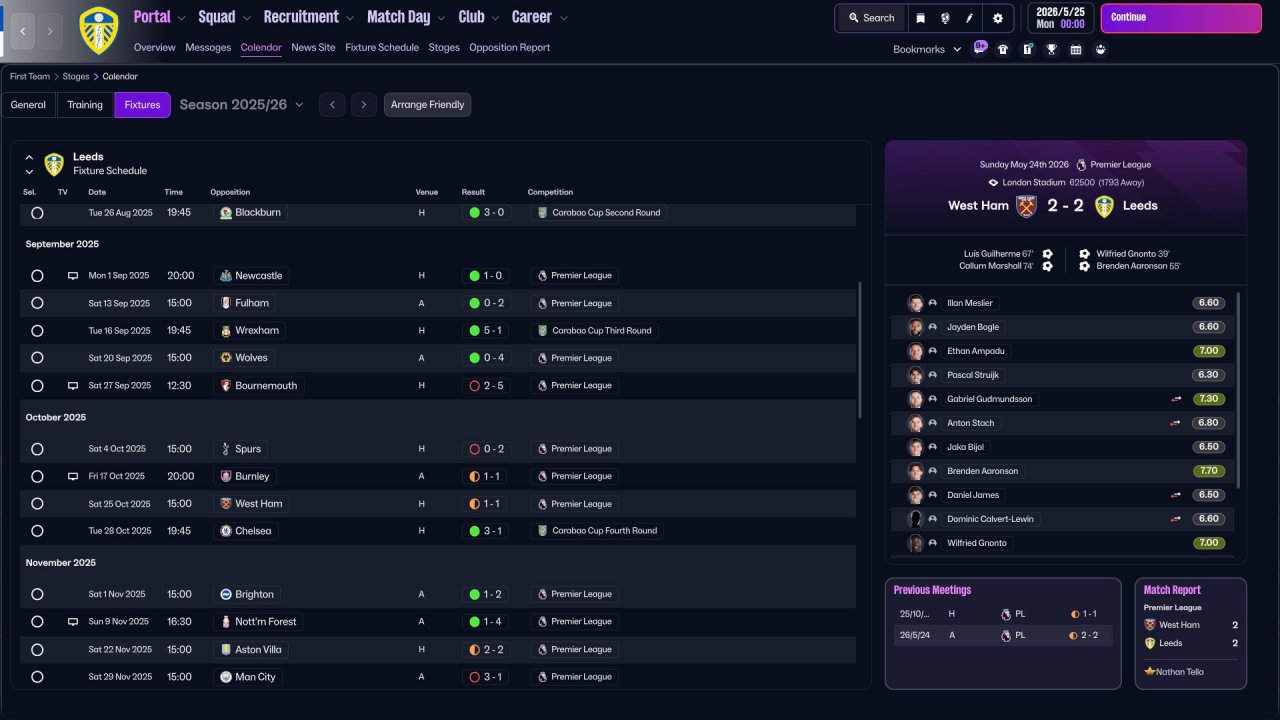Switch to the Overview tab
This screenshot has width=1280, height=720.
154,47
